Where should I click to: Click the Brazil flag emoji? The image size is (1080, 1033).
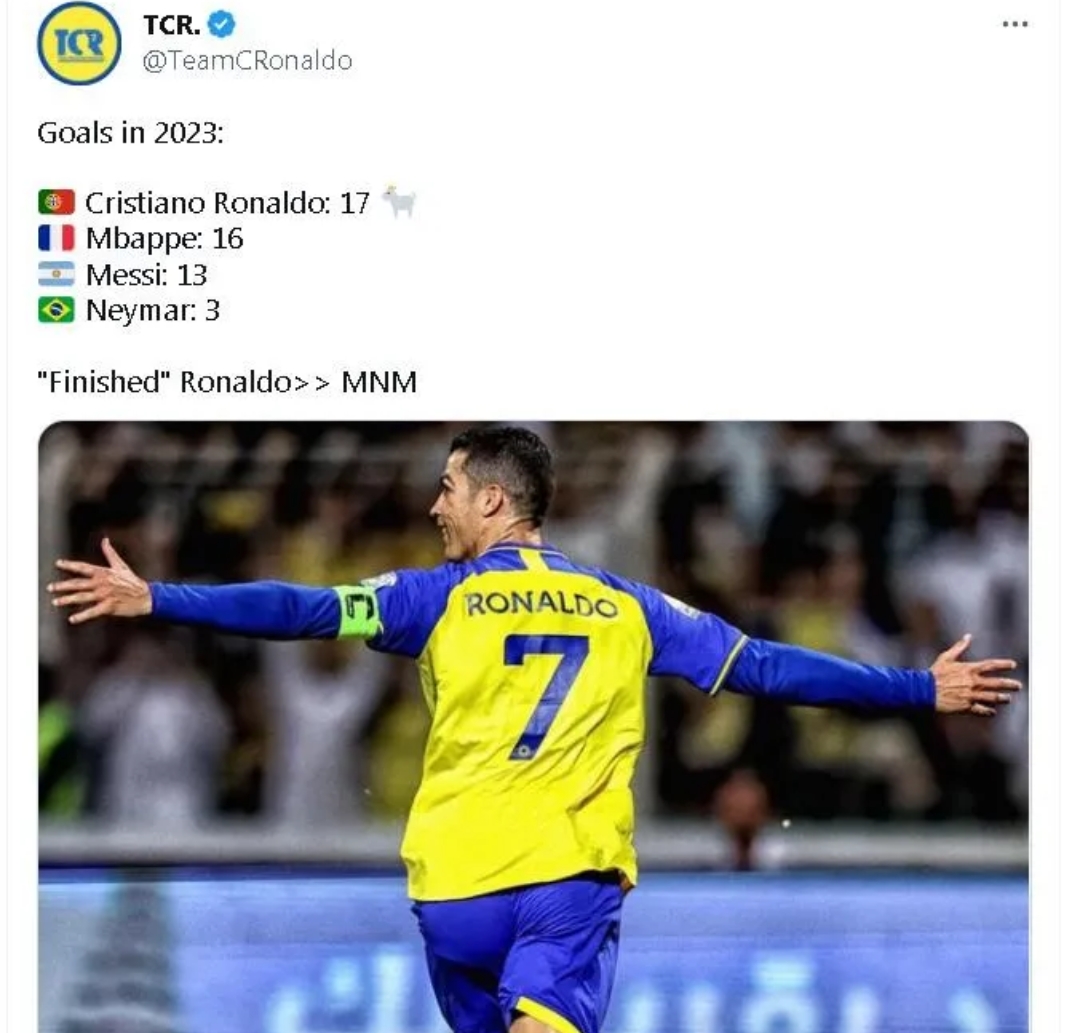click(56, 310)
